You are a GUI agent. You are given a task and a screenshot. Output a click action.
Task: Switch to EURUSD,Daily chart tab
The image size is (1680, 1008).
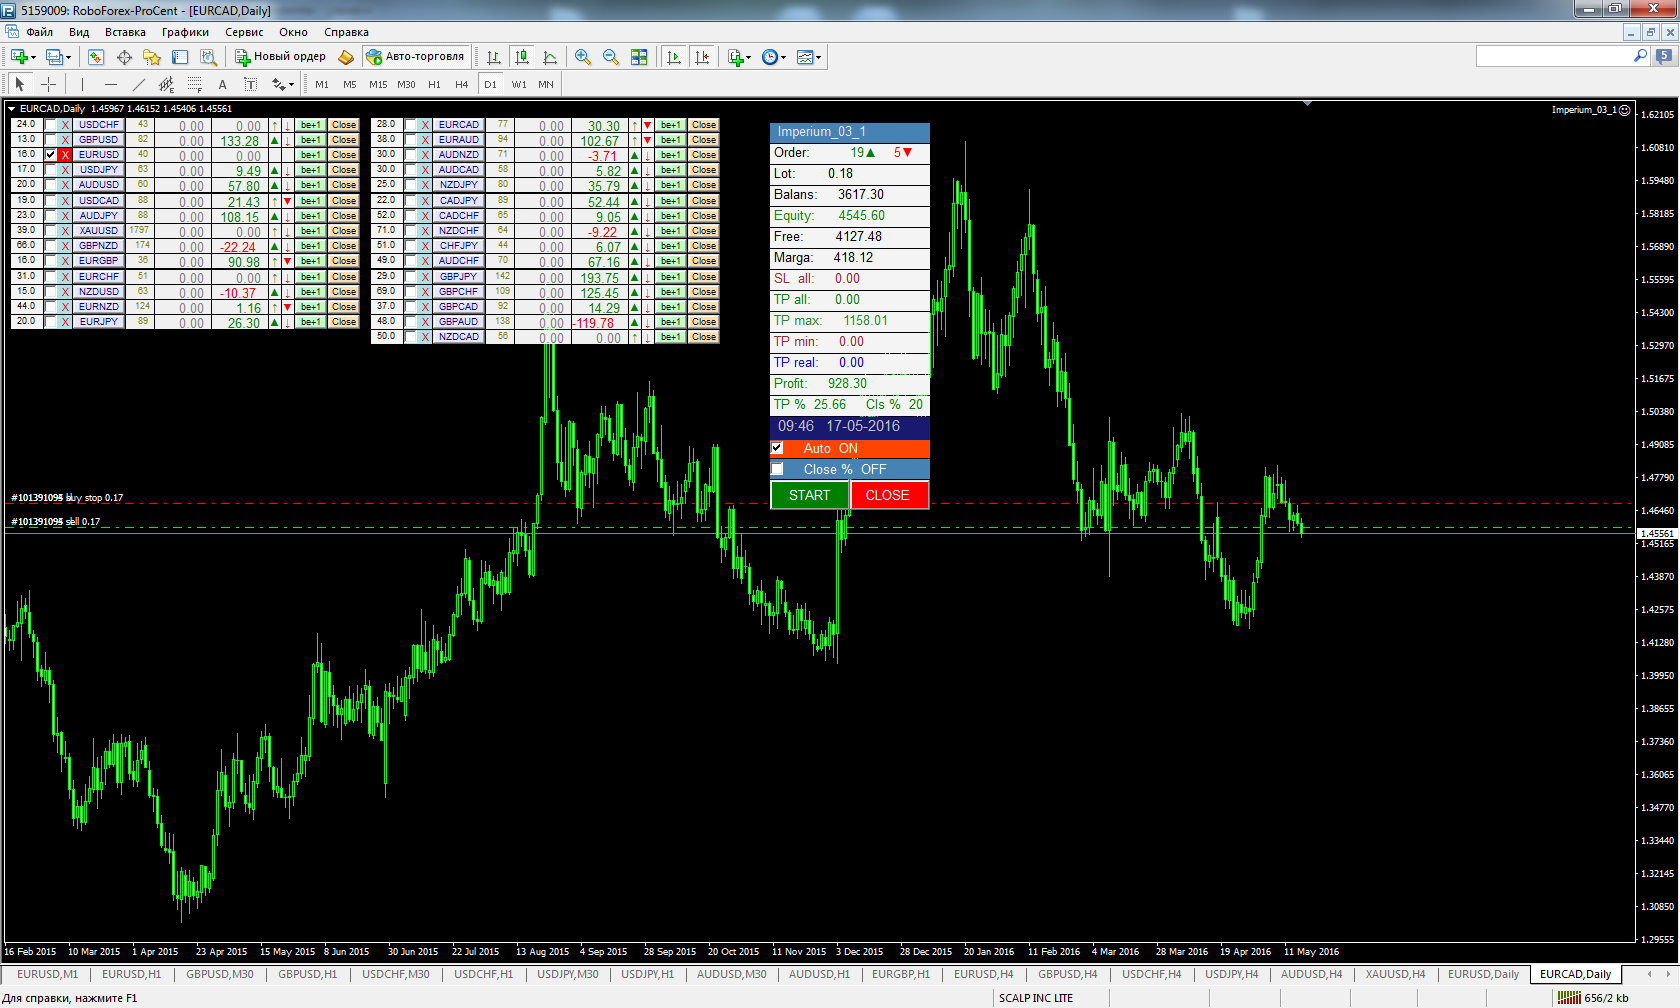(x=1483, y=974)
